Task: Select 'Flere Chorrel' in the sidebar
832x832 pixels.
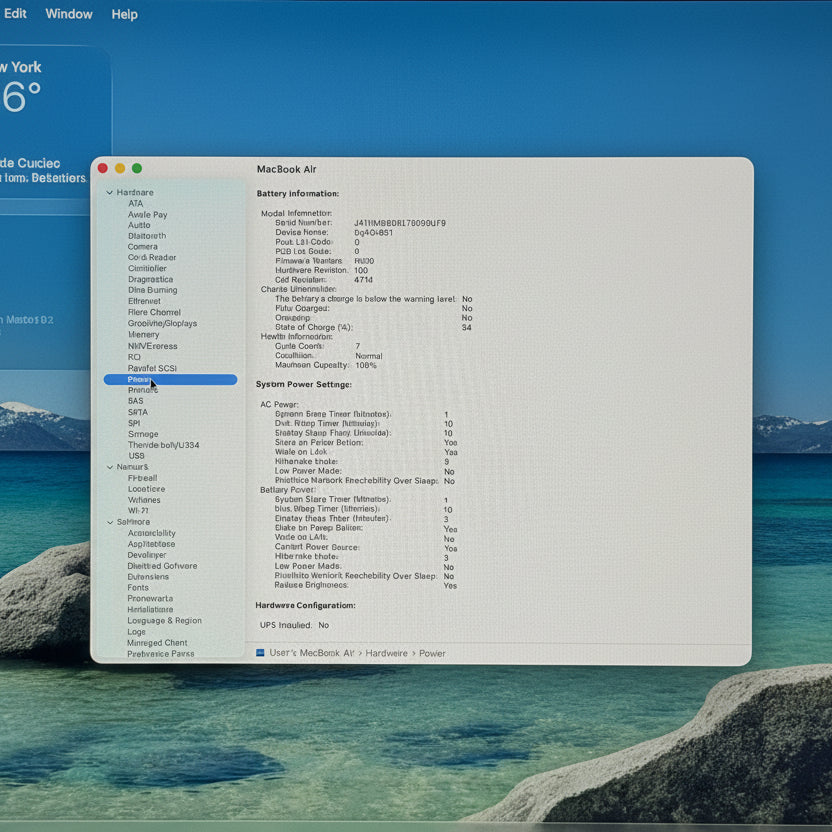Action: click(x=154, y=312)
